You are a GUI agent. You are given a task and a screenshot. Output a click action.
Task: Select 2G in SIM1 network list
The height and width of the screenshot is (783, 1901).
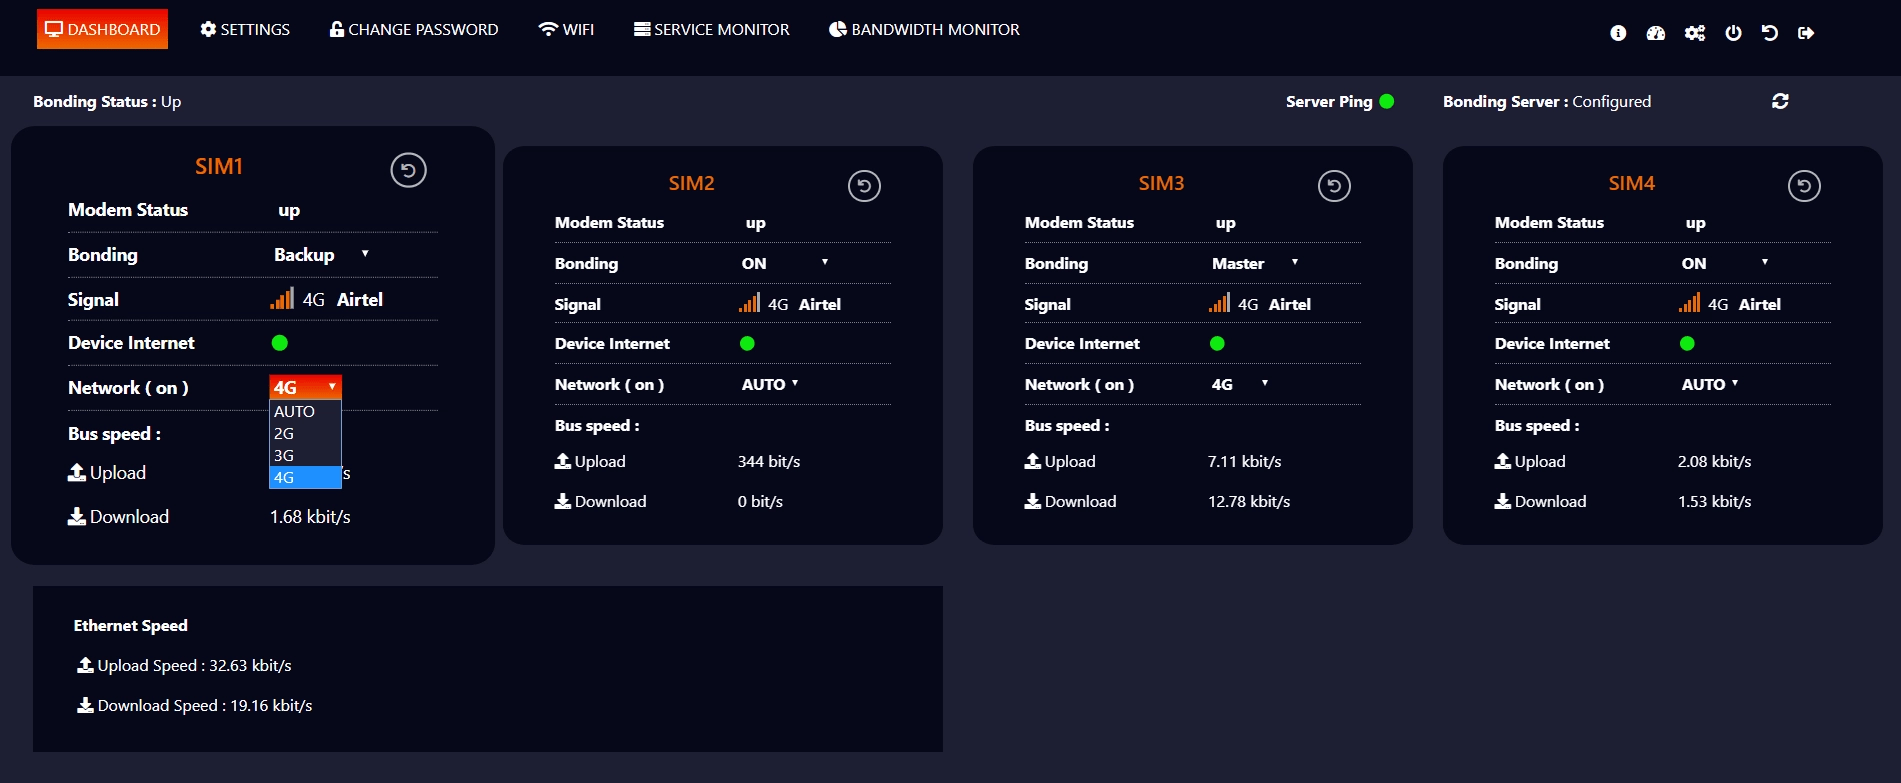point(306,433)
